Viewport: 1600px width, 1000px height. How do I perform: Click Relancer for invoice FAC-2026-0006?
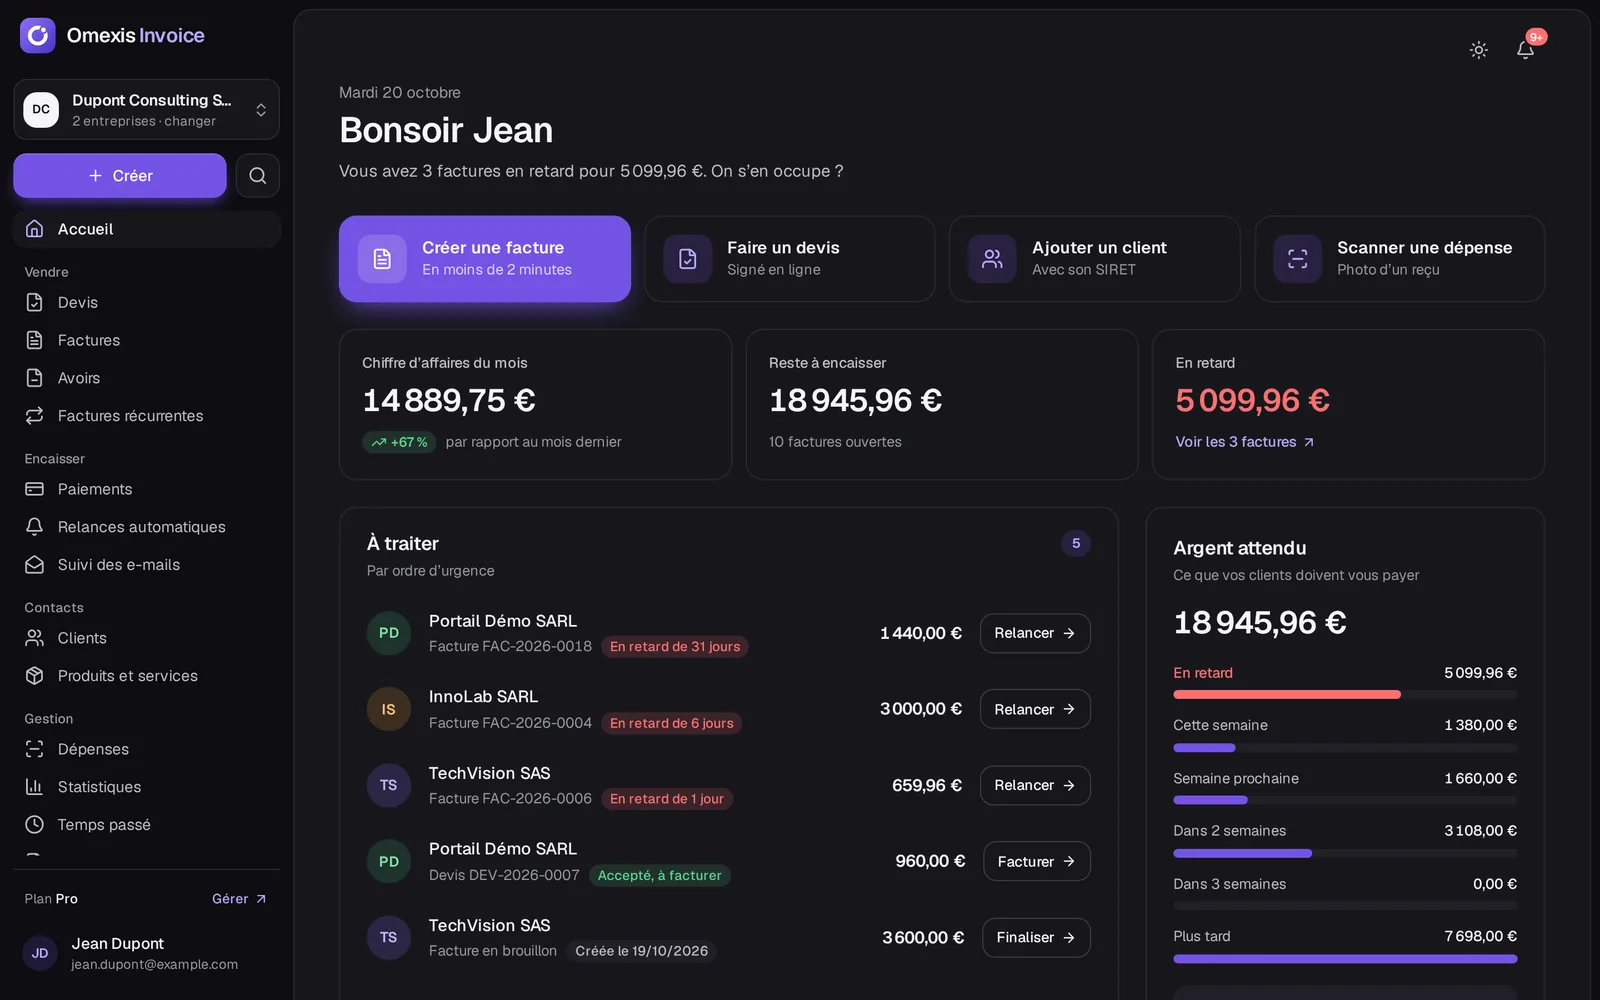1035,785
